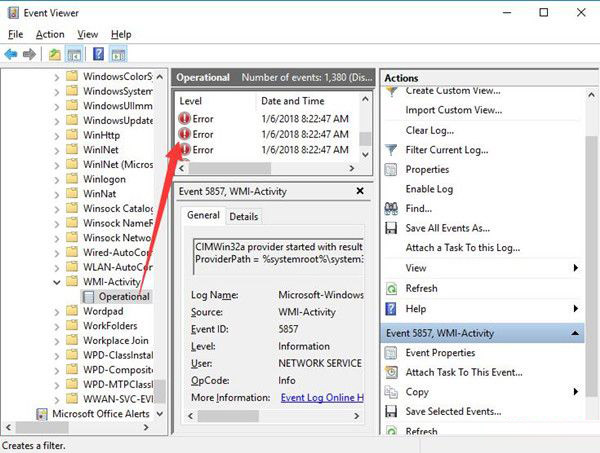Click the event details horizontal scrollbar thumb
The height and width of the screenshot is (453, 600).
228,416
